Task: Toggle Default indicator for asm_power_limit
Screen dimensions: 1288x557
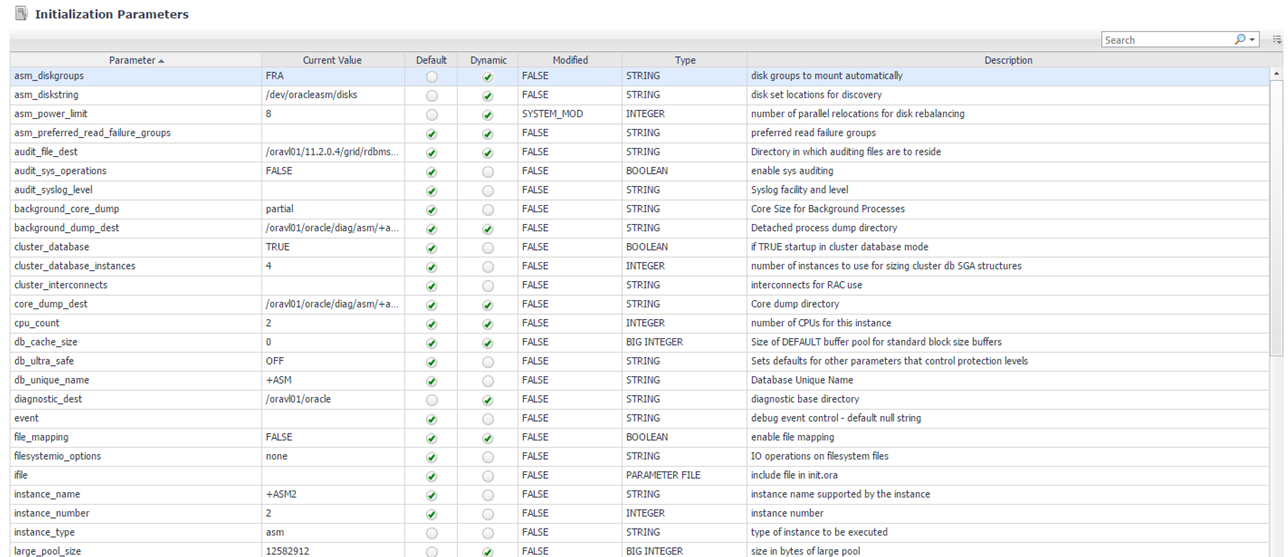Action: point(431,114)
